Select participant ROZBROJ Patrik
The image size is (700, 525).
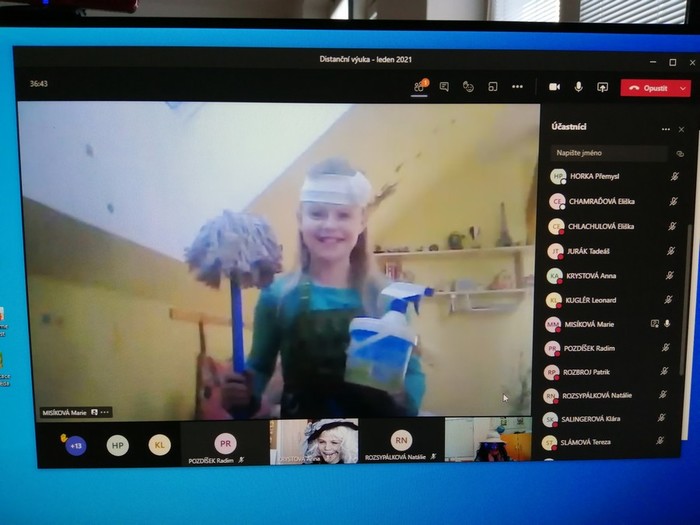click(x=606, y=372)
